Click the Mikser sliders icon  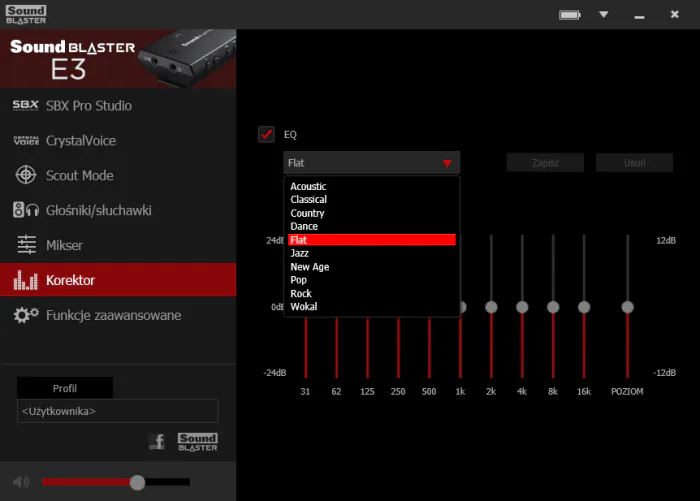(26, 245)
